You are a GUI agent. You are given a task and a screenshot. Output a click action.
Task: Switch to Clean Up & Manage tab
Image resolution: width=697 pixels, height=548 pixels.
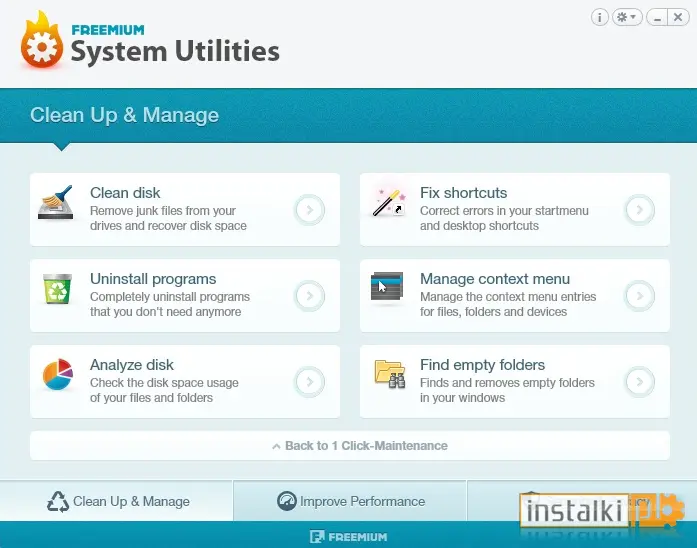click(116, 501)
